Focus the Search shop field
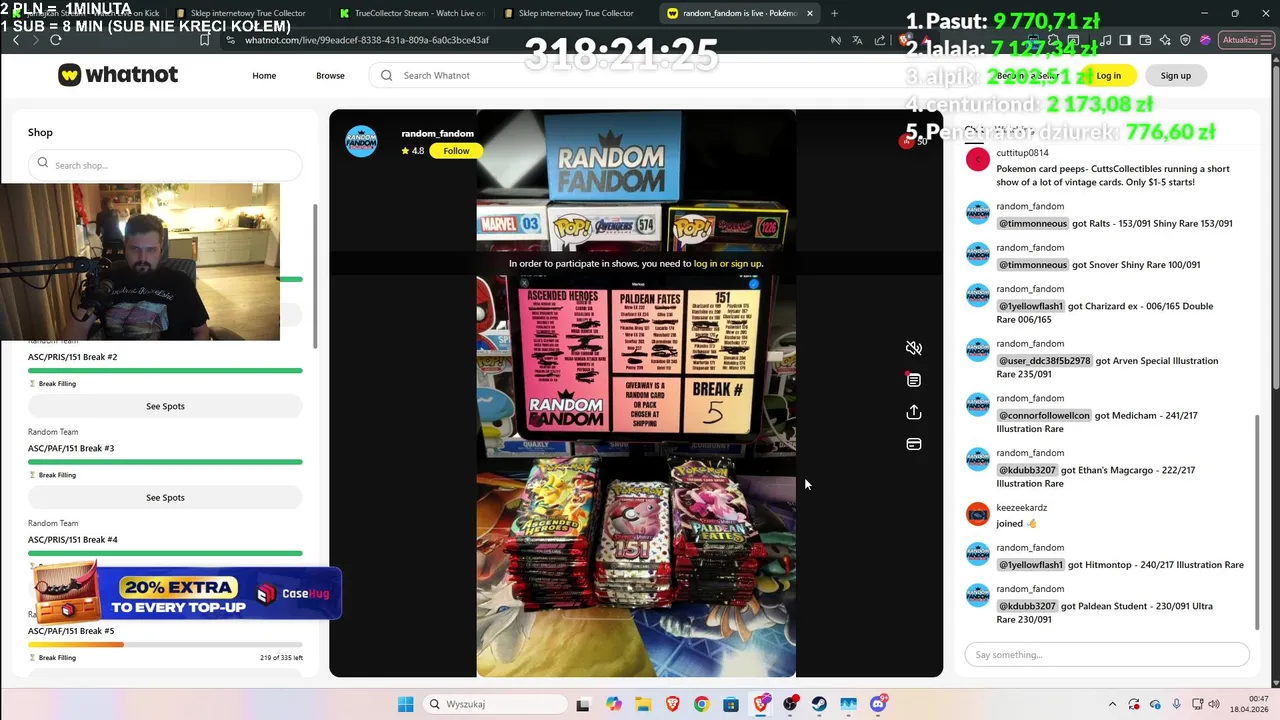 click(x=165, y=165)
